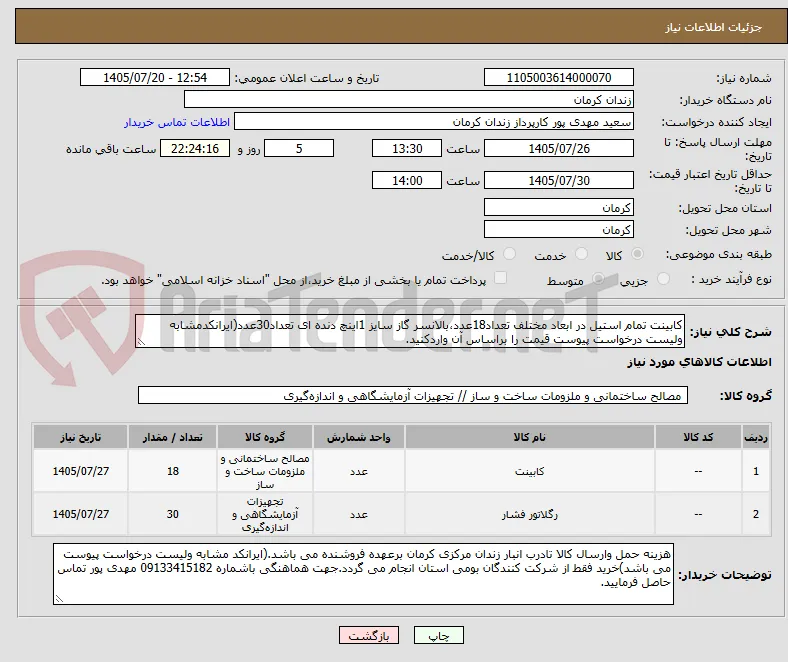Viewport: 788px width, 662px height.
Task: Select the خدمت radio button
Action: 581,254
